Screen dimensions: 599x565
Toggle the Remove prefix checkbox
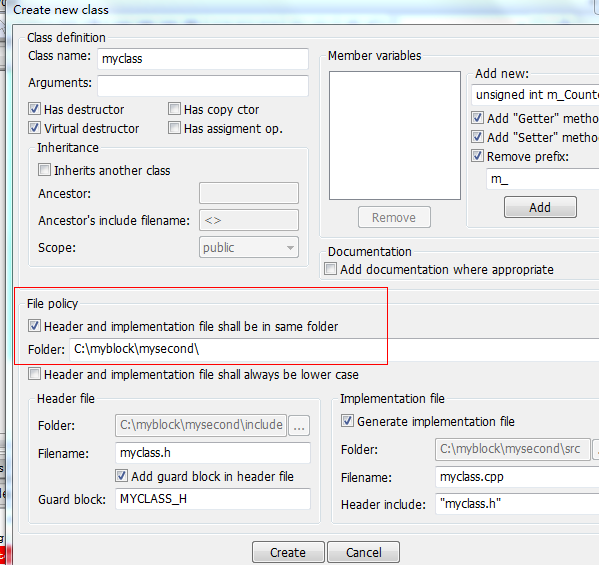(477, 156)
